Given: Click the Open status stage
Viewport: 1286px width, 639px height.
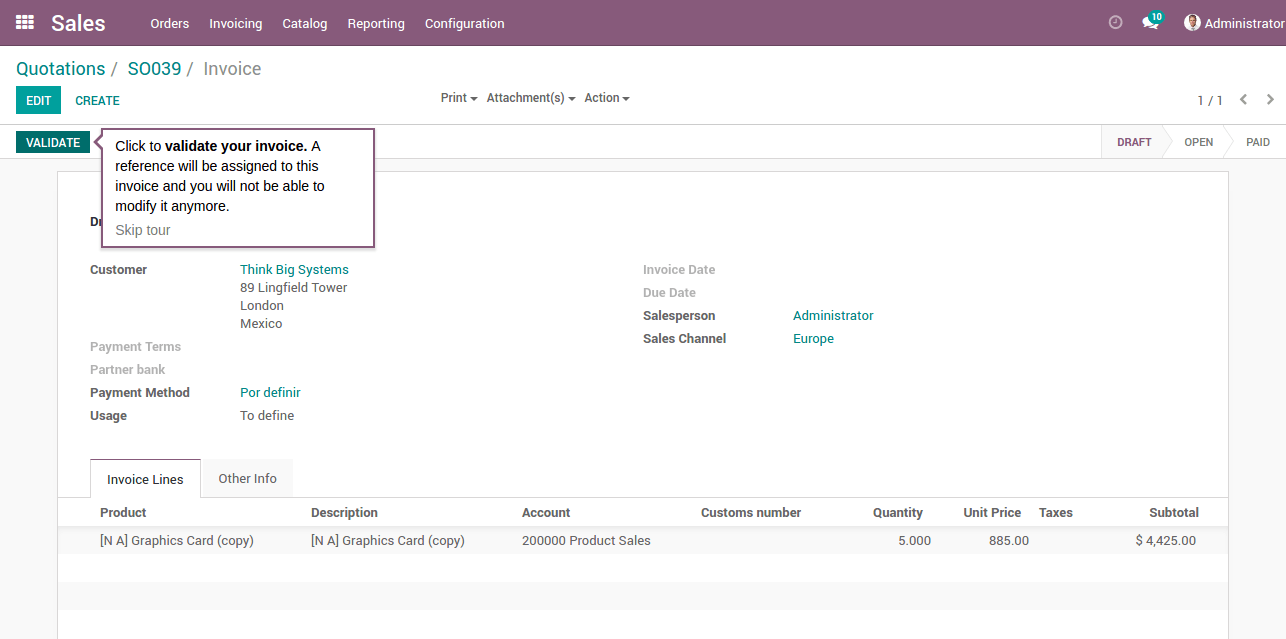Looking at the screenshot, I should [x=1198, y=142].
